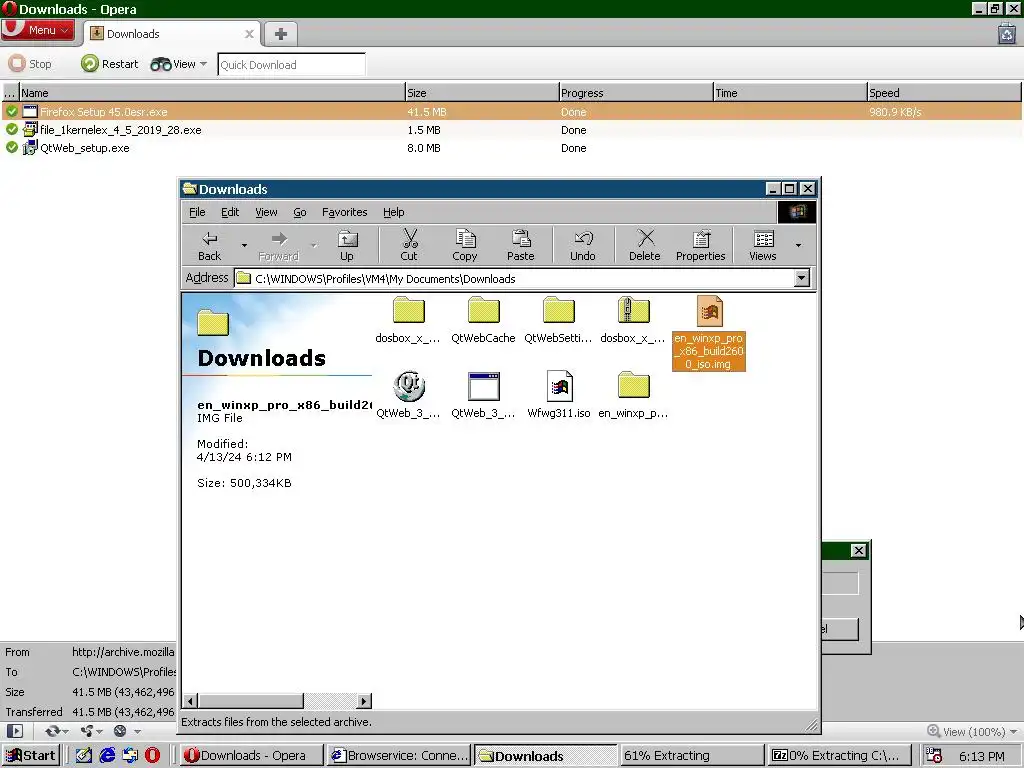1024x768 pixels.
Task: Sort downloads by the Speed column
Action: 944,93
